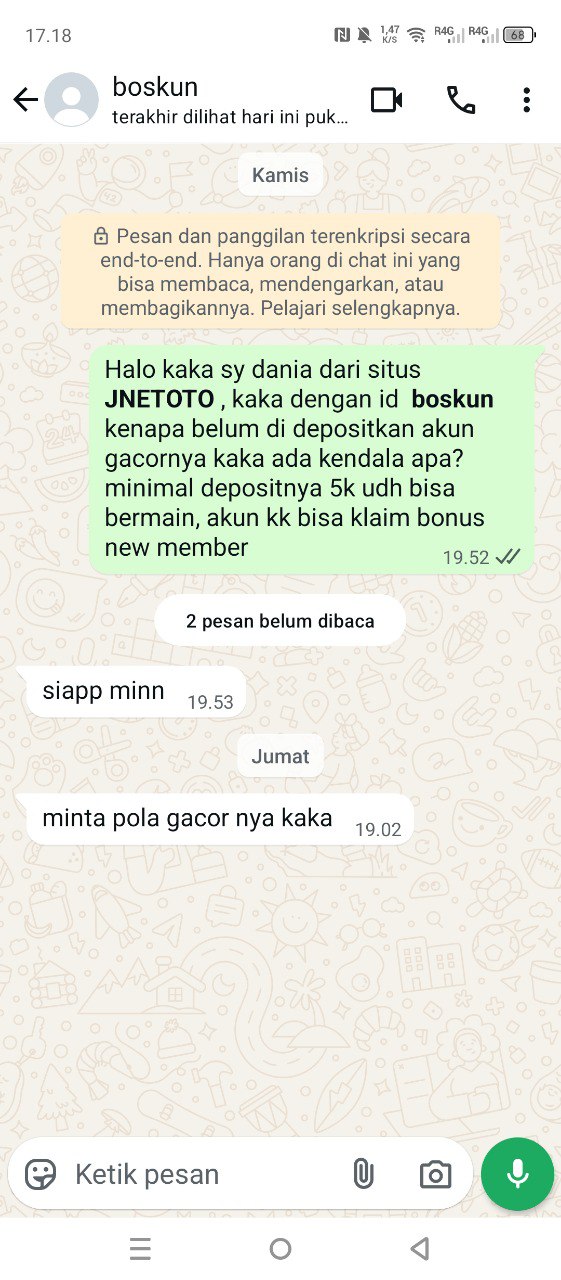Tap the end-to-end encryption notice banner
This screenshot has height=1280, width=561.
point(280,271)
